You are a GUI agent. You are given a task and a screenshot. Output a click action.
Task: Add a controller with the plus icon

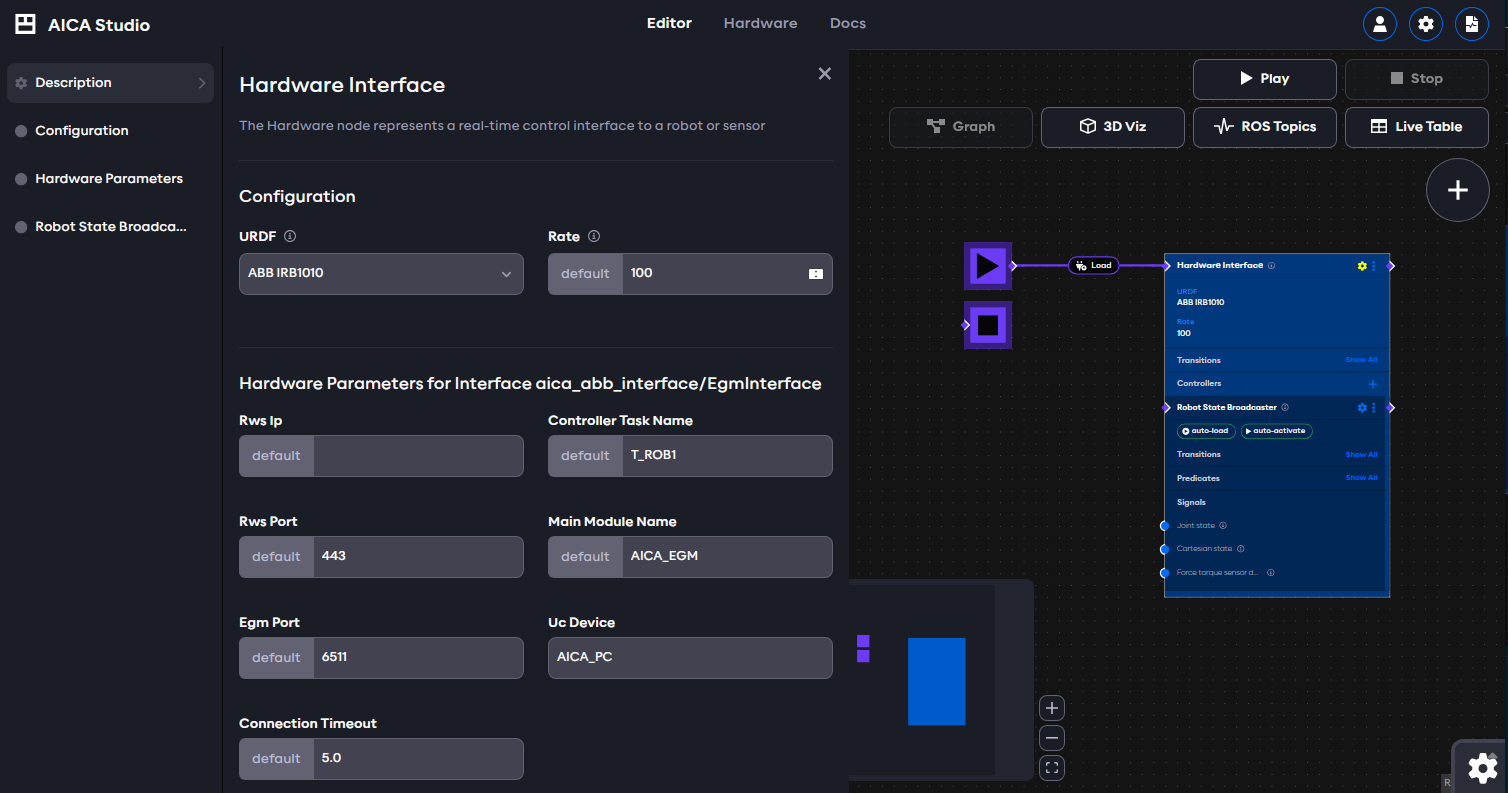[1372, 384]
